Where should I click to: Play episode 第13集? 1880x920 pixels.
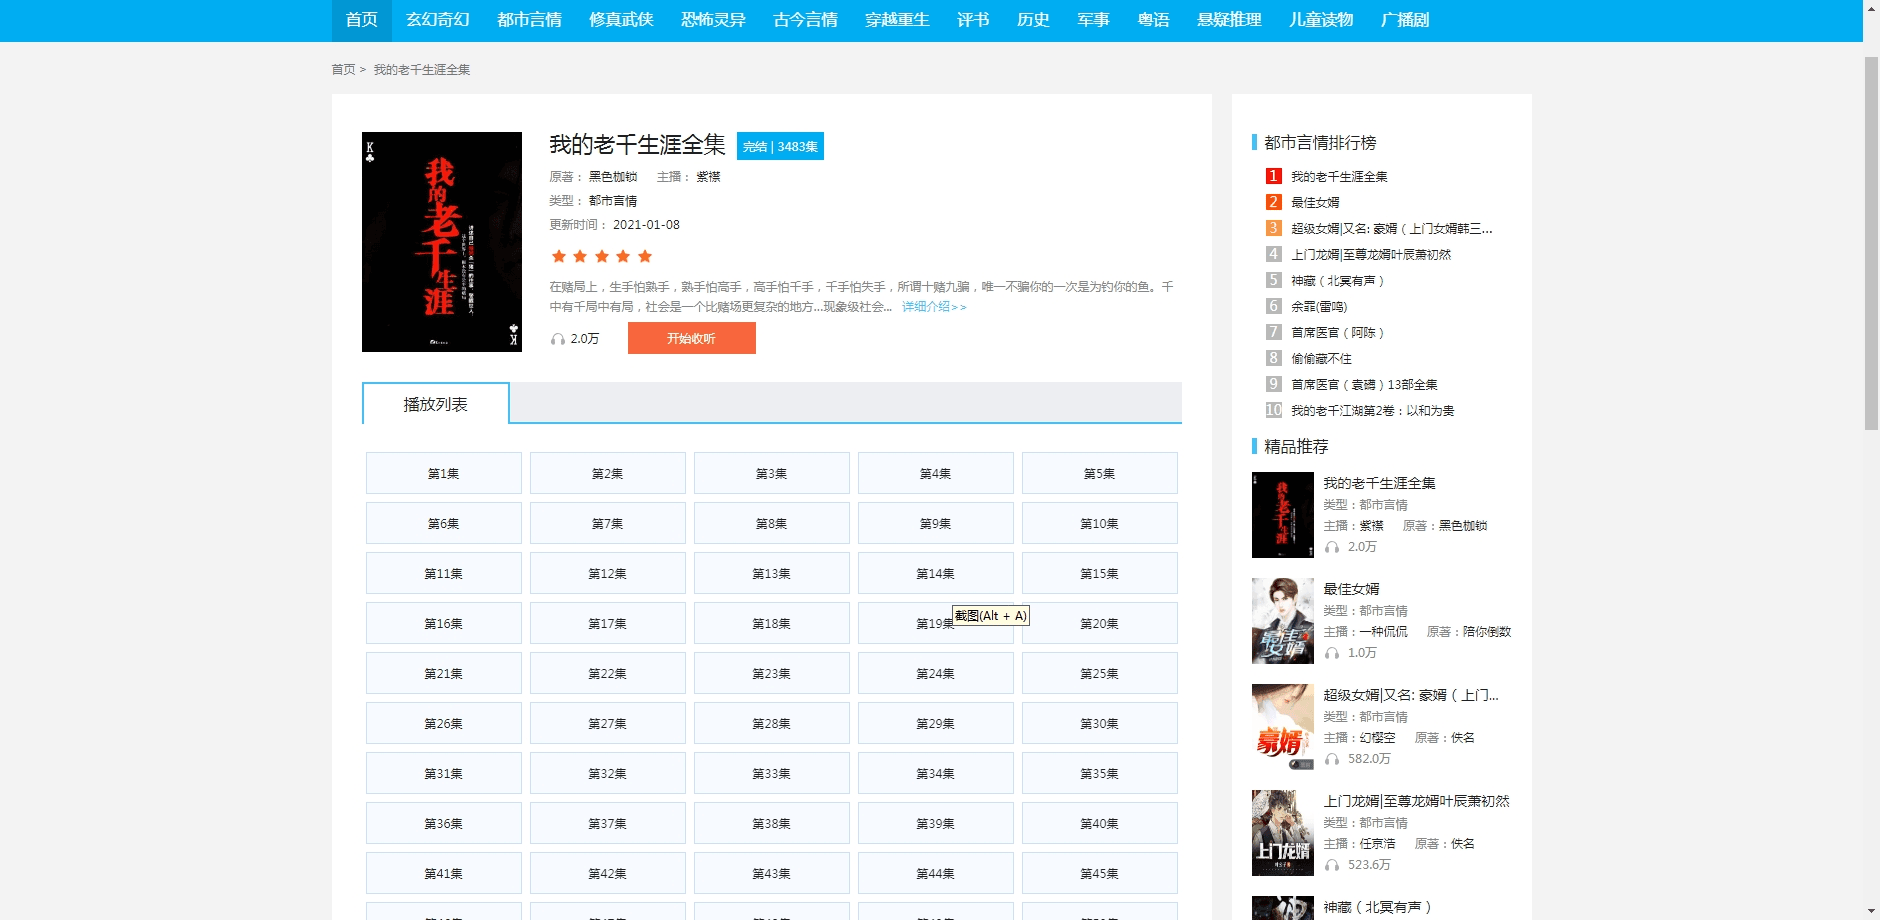[x=771, y=573]
